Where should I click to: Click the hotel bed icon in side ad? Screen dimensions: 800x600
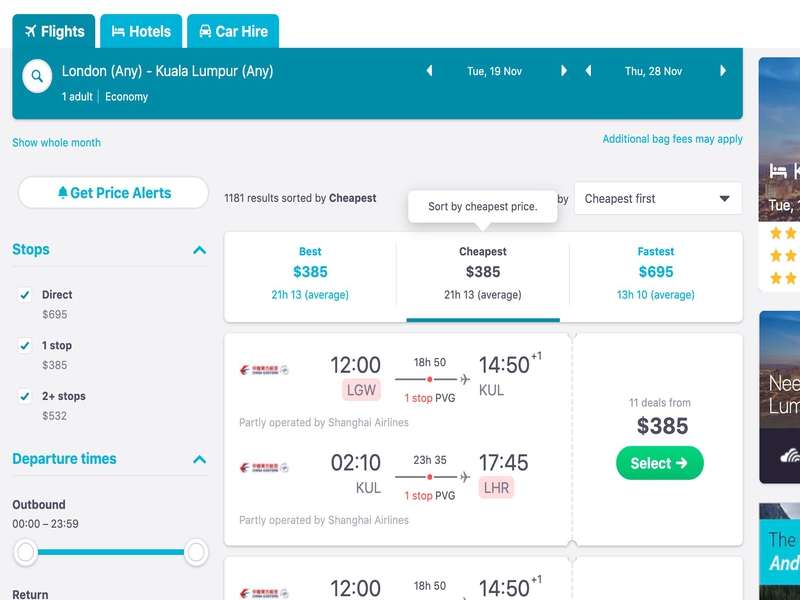tap(778, 171)
